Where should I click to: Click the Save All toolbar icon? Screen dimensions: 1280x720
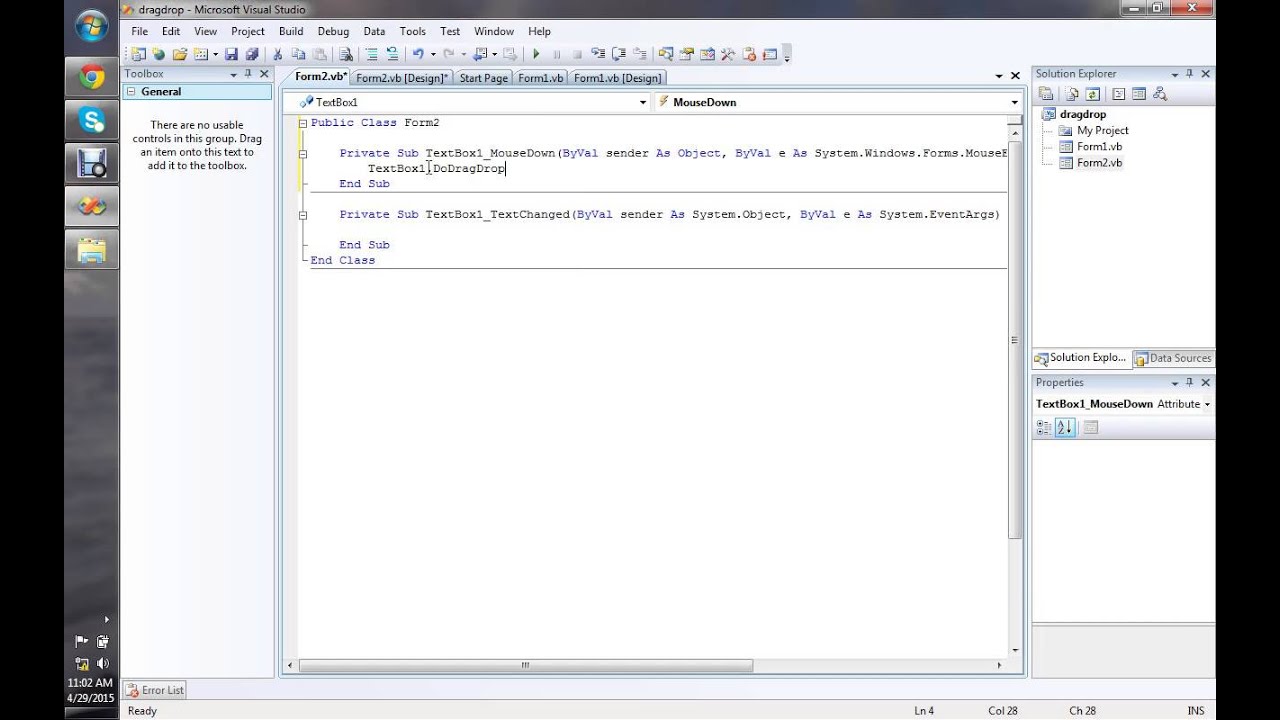[251, 55]
